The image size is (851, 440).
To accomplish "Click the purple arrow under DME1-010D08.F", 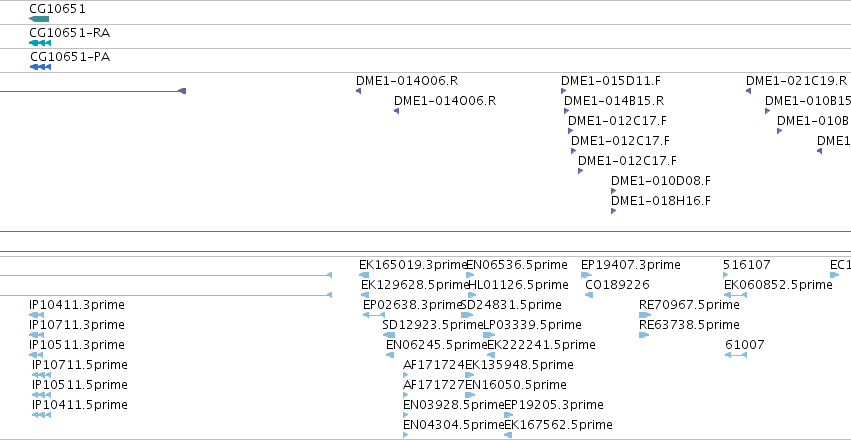I will [614, 191].
